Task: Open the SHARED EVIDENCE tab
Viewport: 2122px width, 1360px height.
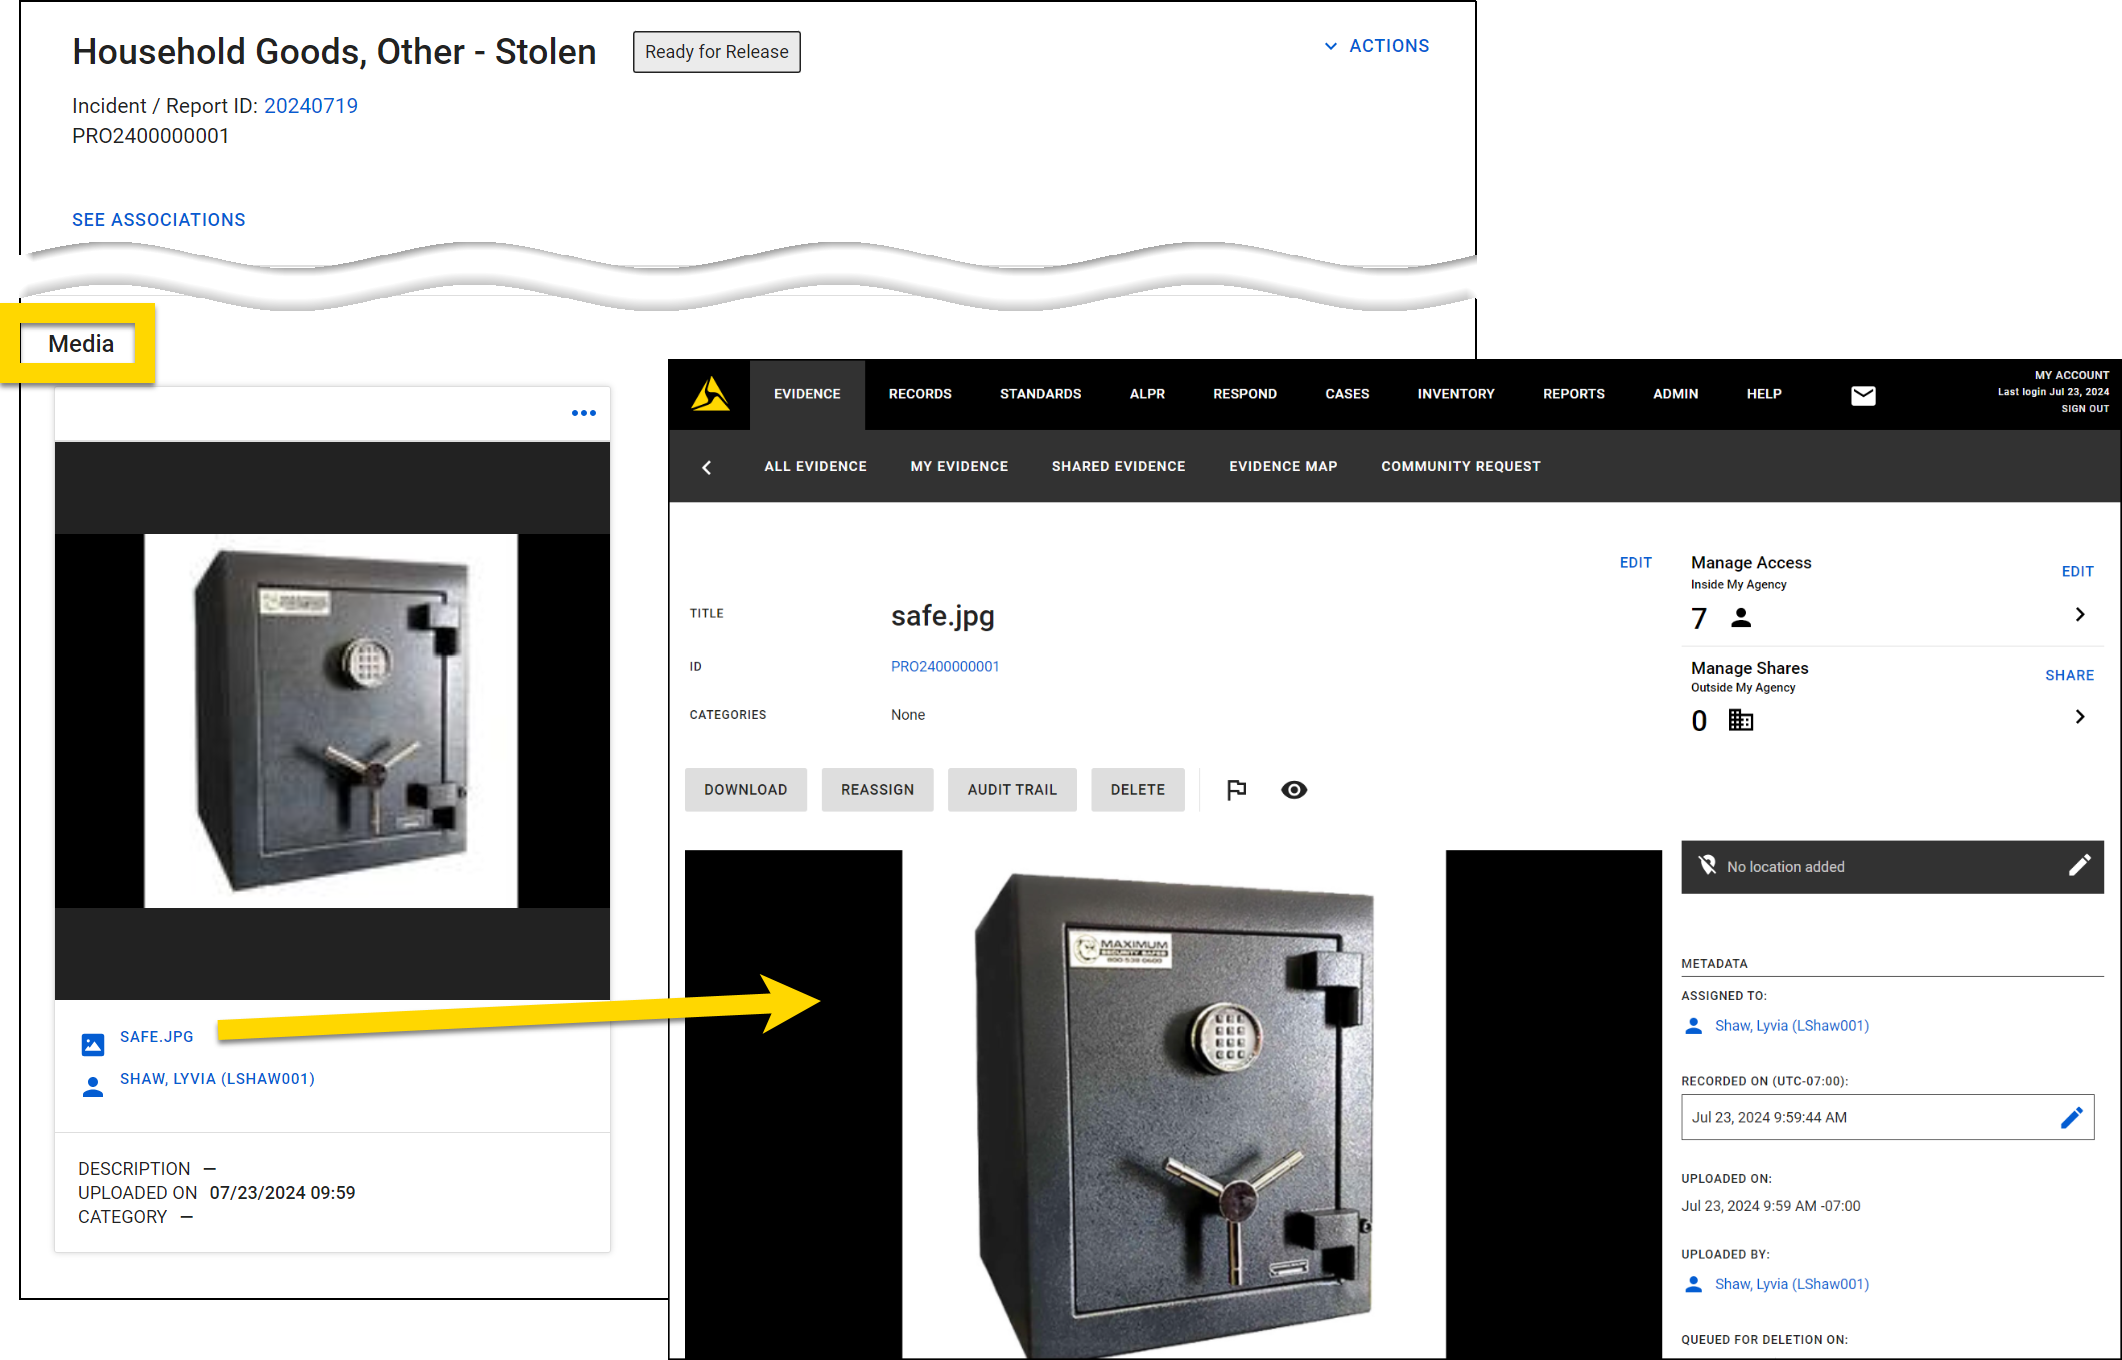Action: point(1118,466)
